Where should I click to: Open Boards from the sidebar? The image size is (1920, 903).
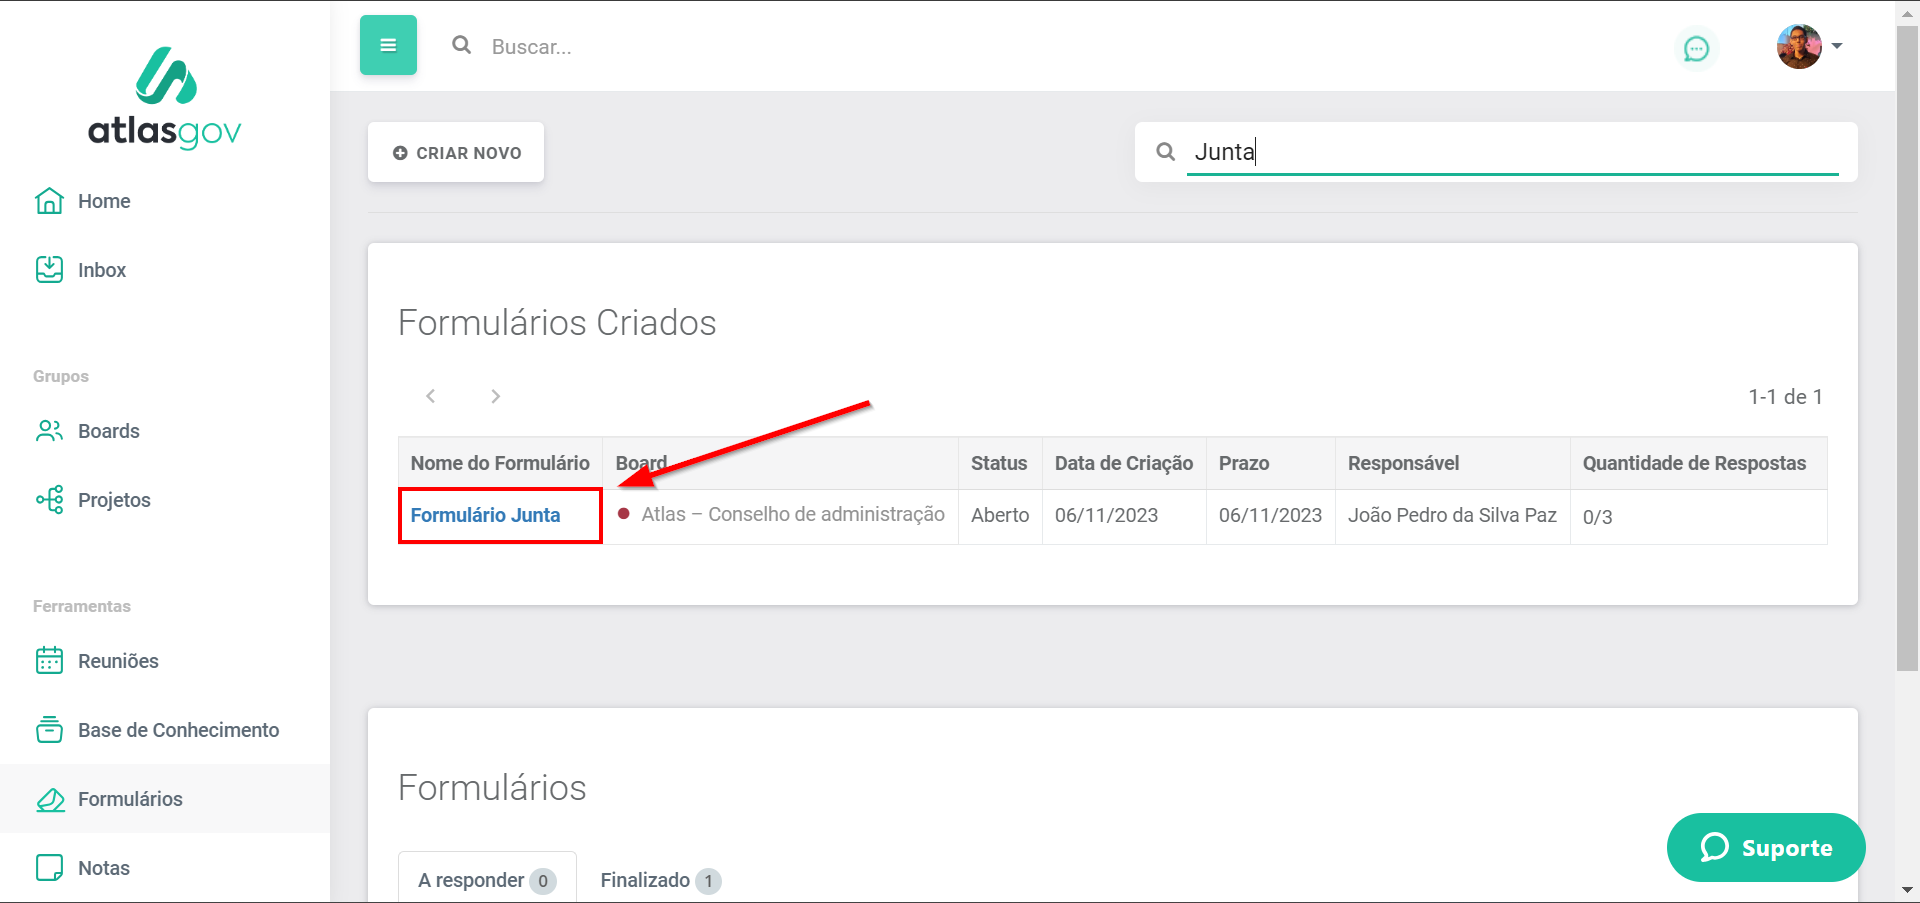(108, 431)
